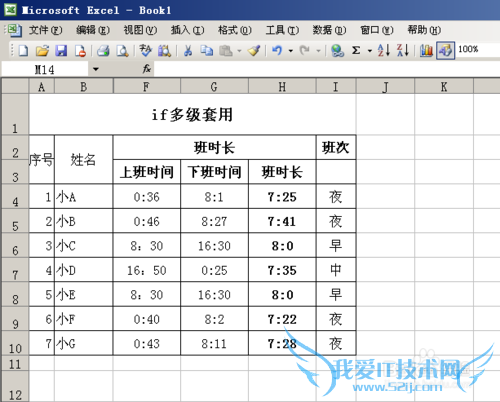Sort descending with the Z-A icon
The image size is (500, 402).
[403, 51]
